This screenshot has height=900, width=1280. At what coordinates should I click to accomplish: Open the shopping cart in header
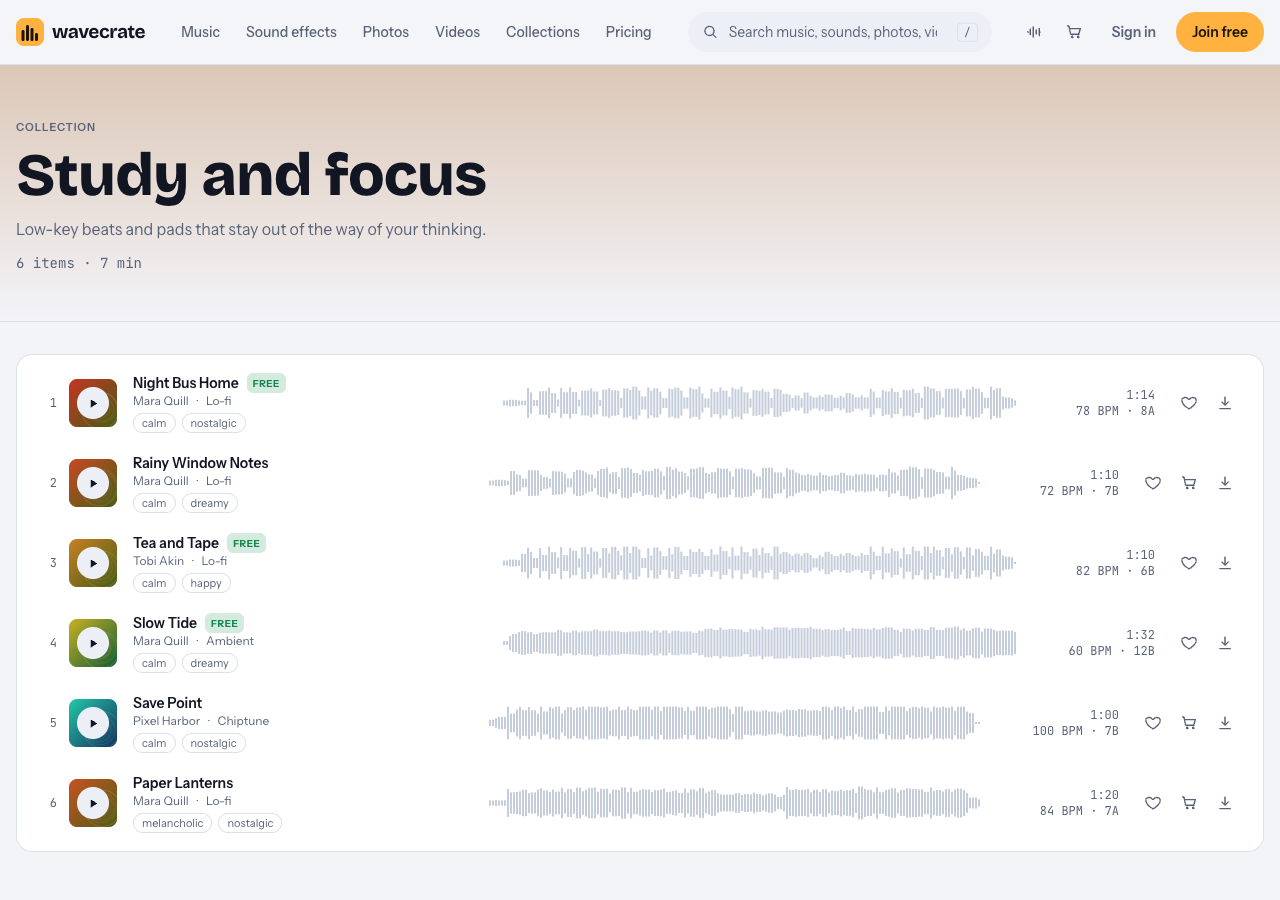(x=1074, y=32)
